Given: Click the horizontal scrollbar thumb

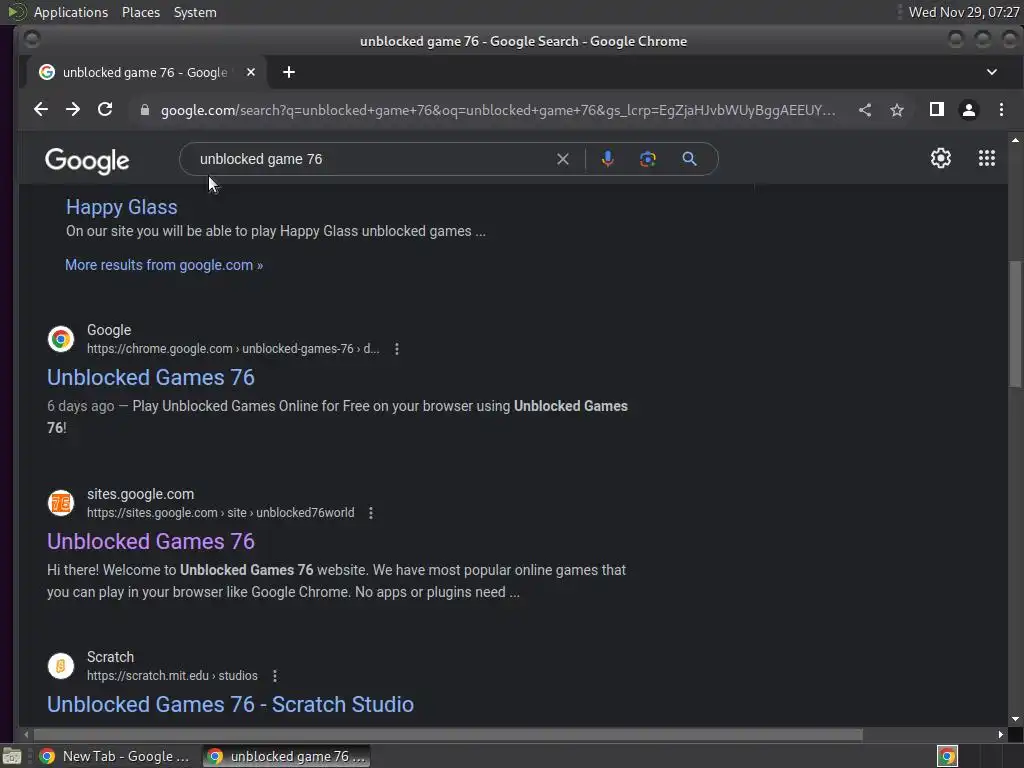Looking at the screenshot, I should pyautogui.click(x=448, y=735).
